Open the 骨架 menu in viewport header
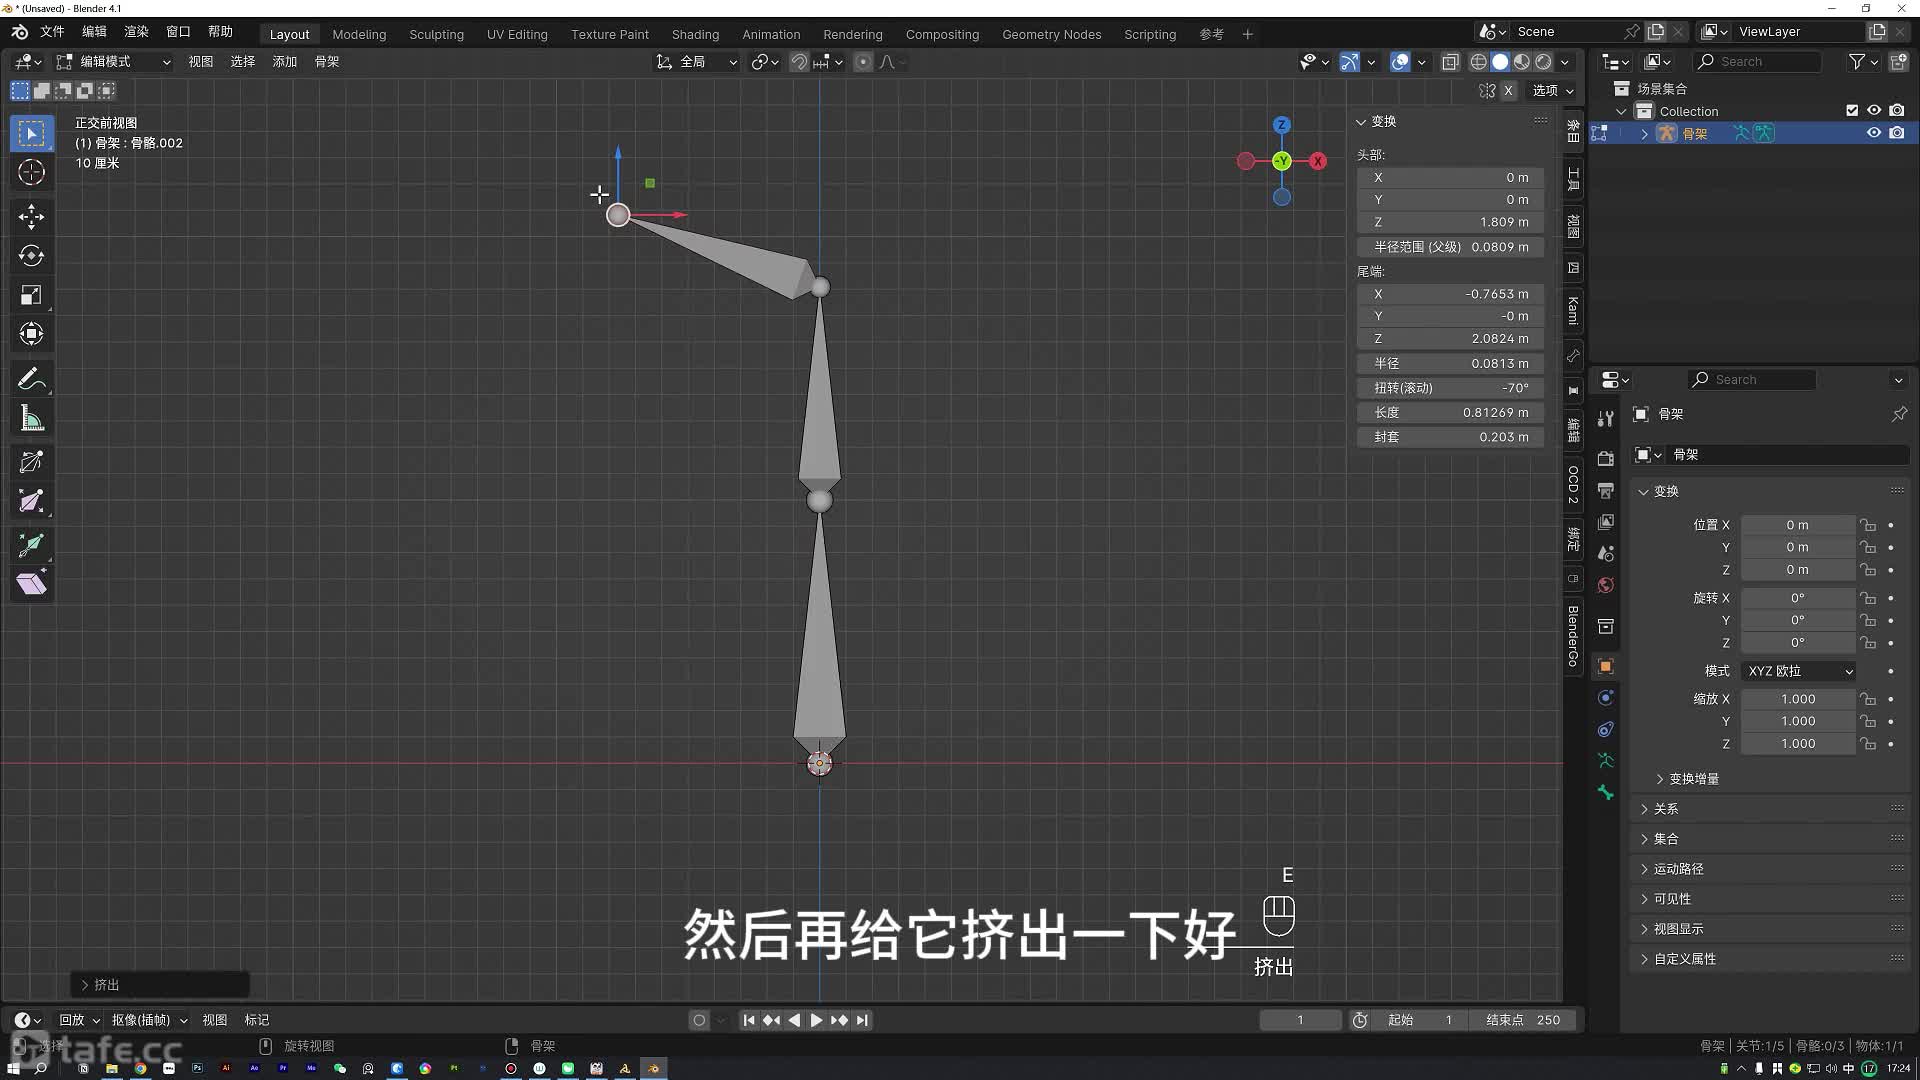The image size is (1920, 1080). (327, 62)
